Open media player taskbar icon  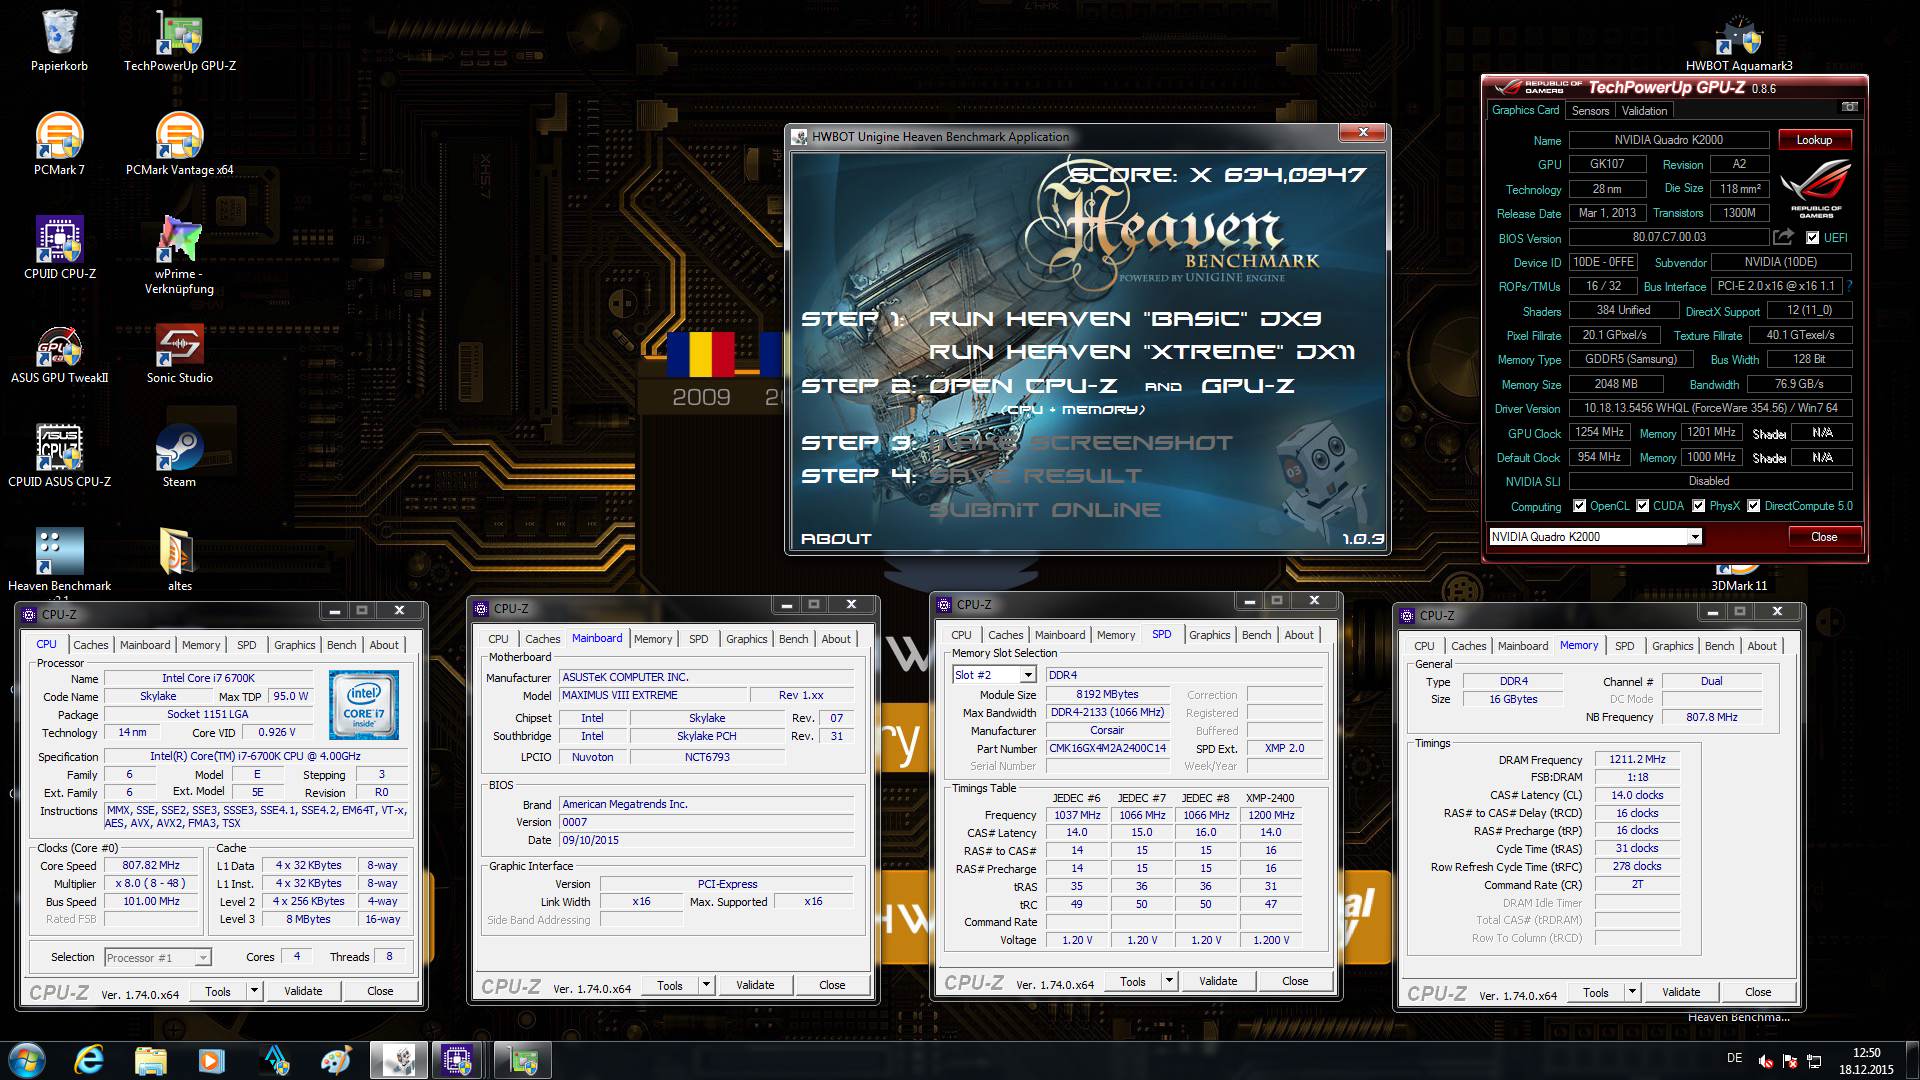211,1059
